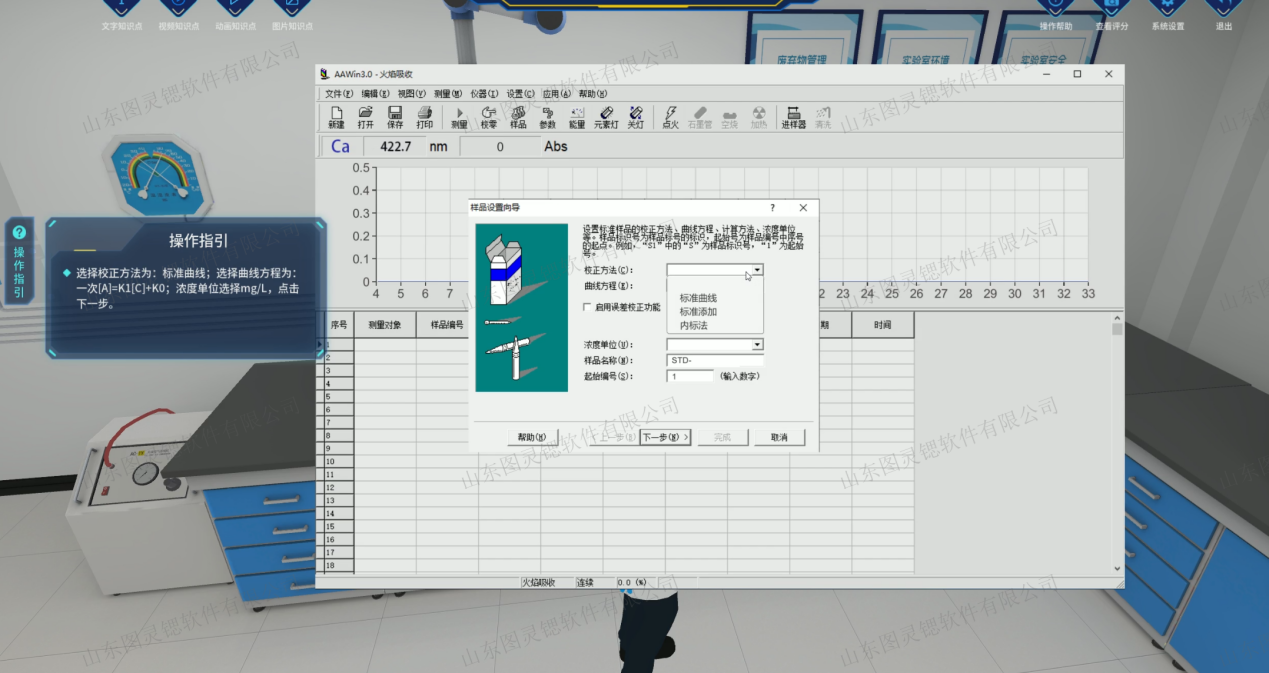Screen dimensions: 1269x673
Task: Choose 内标法 in the calibration method list
Action: [693, 326]
